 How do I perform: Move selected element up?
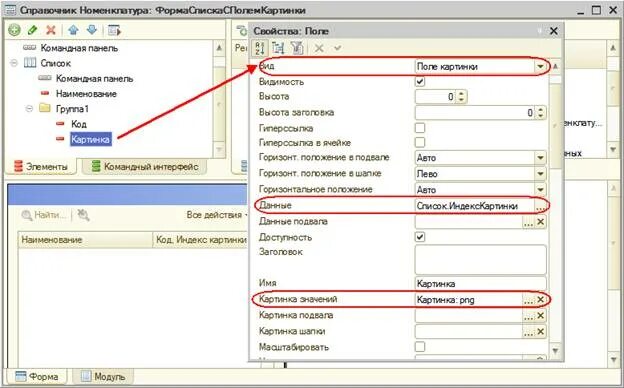pyautogui.click(x=73, y=30)
